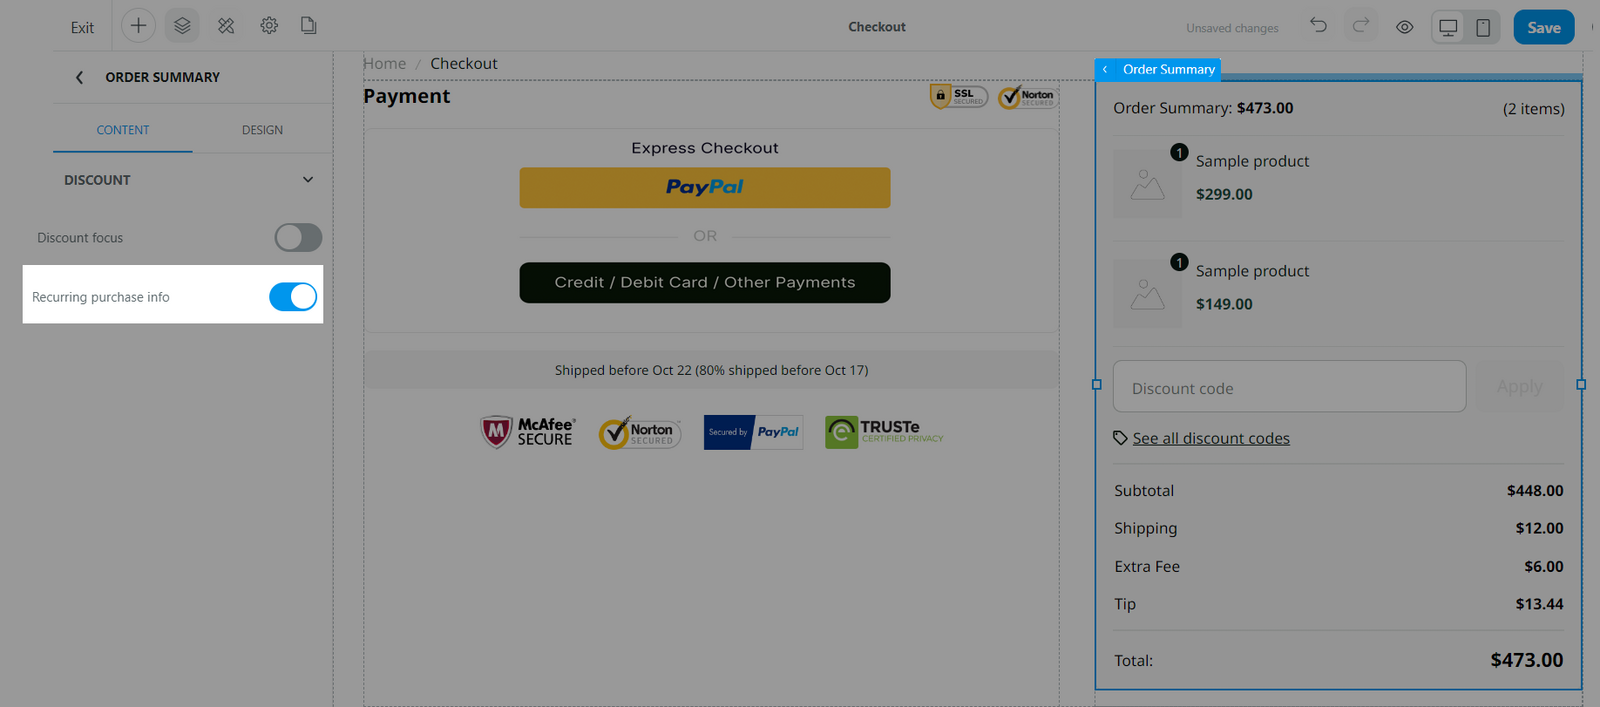Viewport: 1600px width, 707px height.
Task: Select the Order Summary block label tab
Action: pyautogui.click(x=1169, y=69)
